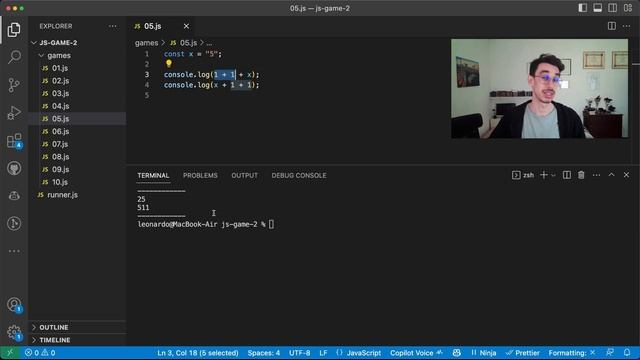
Task: Maximize the terminal panel size
Action: click(611, 175)
